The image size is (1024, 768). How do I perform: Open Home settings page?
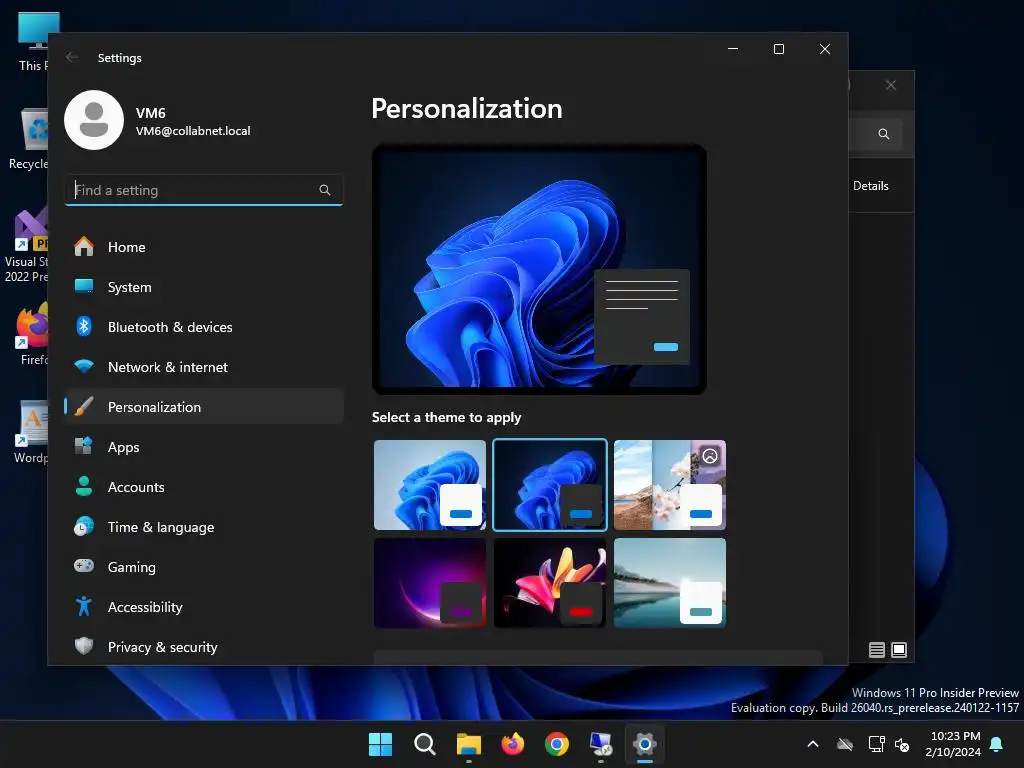tap(204, 247)
